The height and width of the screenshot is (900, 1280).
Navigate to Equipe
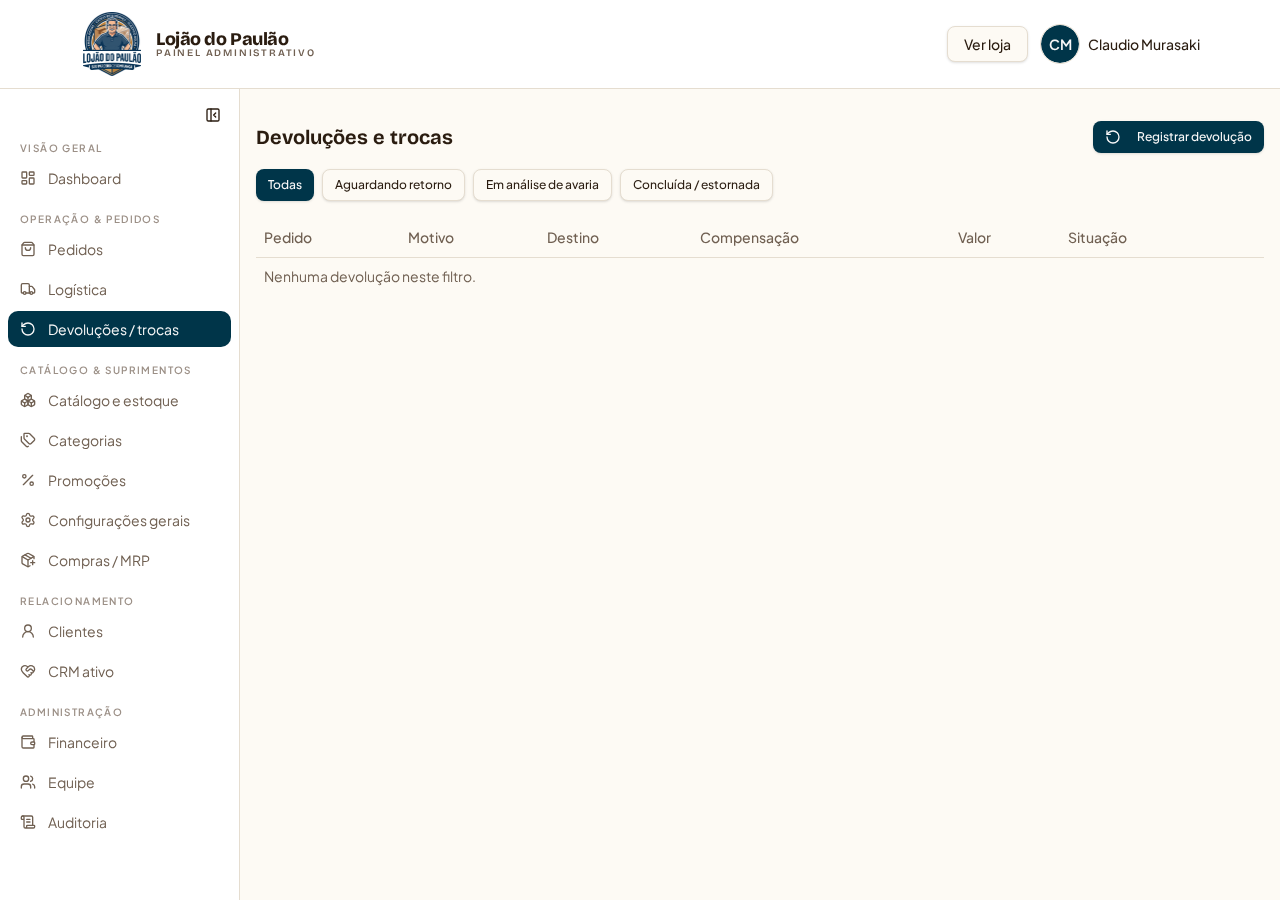119,782
